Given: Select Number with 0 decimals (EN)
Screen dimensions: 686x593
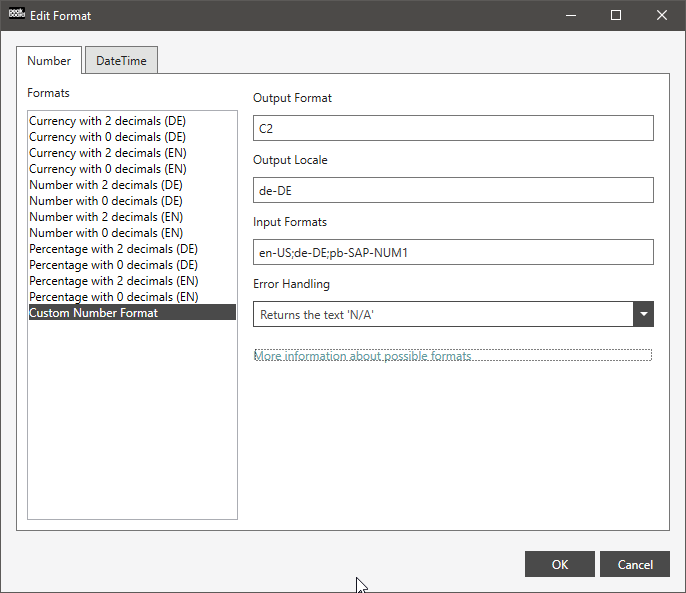Looking at the screenshot, I should point(132,233).
